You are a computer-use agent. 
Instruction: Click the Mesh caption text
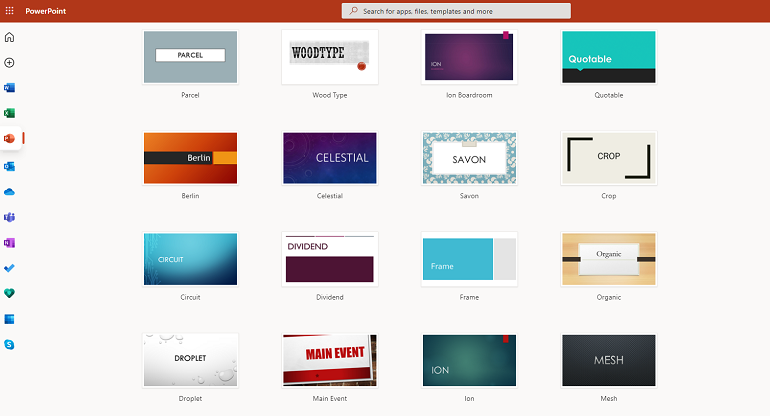609,398
